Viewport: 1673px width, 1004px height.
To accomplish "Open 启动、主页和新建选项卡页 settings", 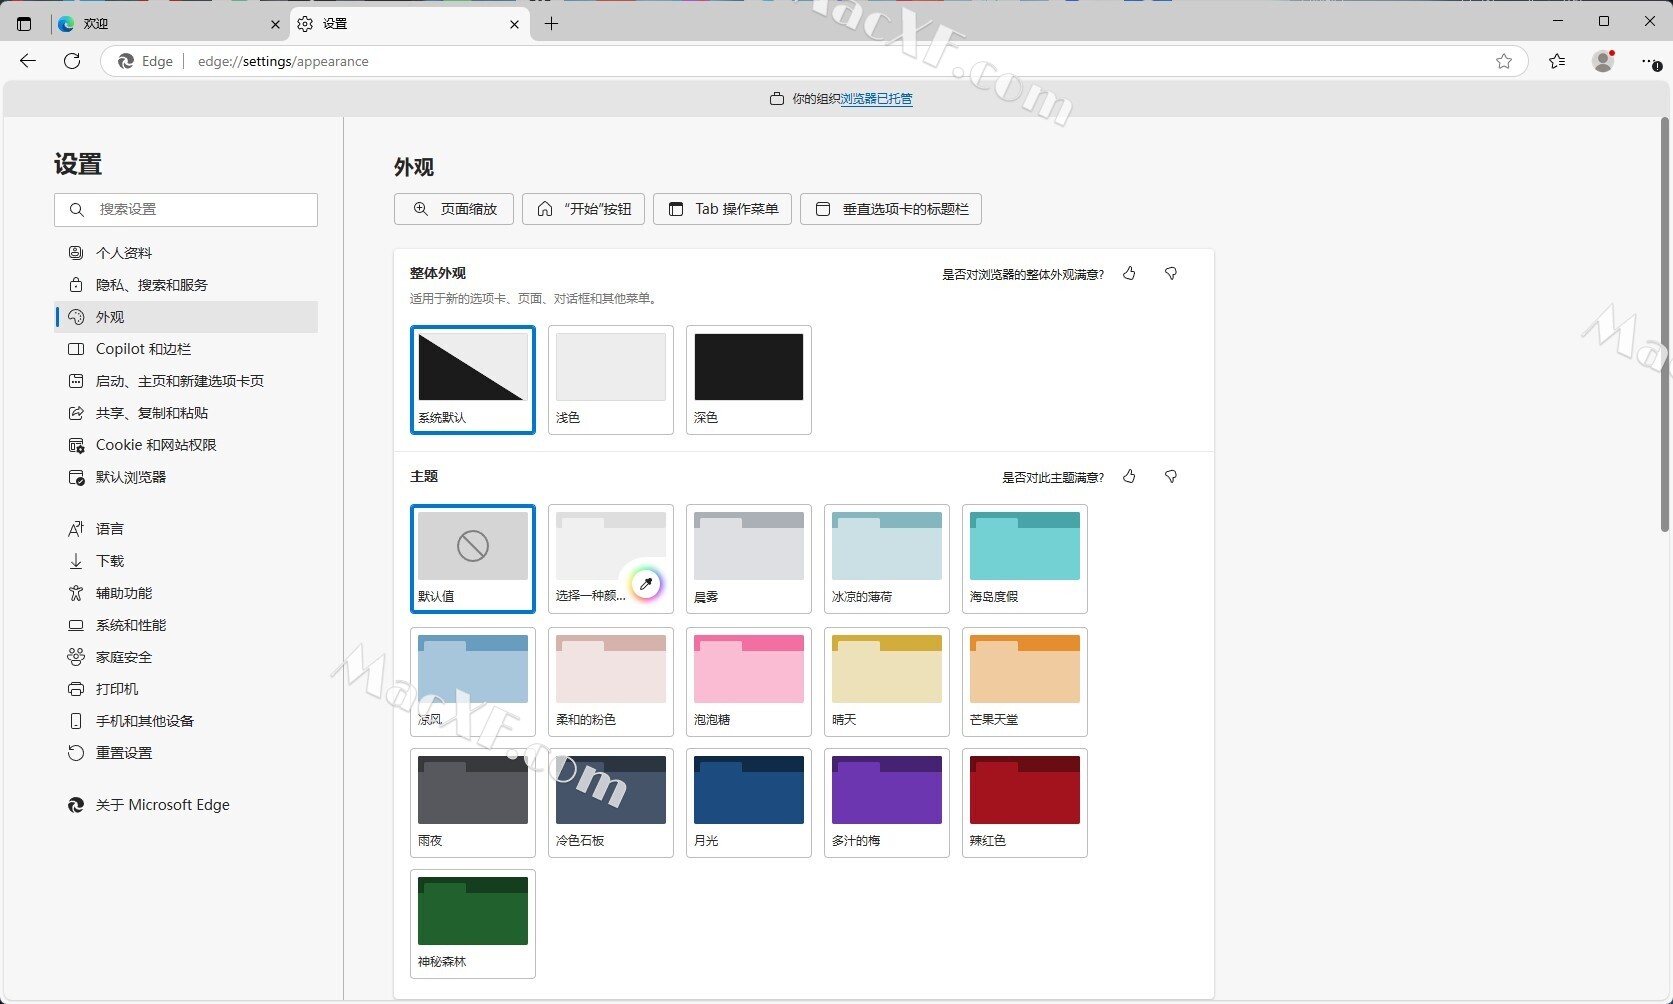I will click(x=186, y=381).
